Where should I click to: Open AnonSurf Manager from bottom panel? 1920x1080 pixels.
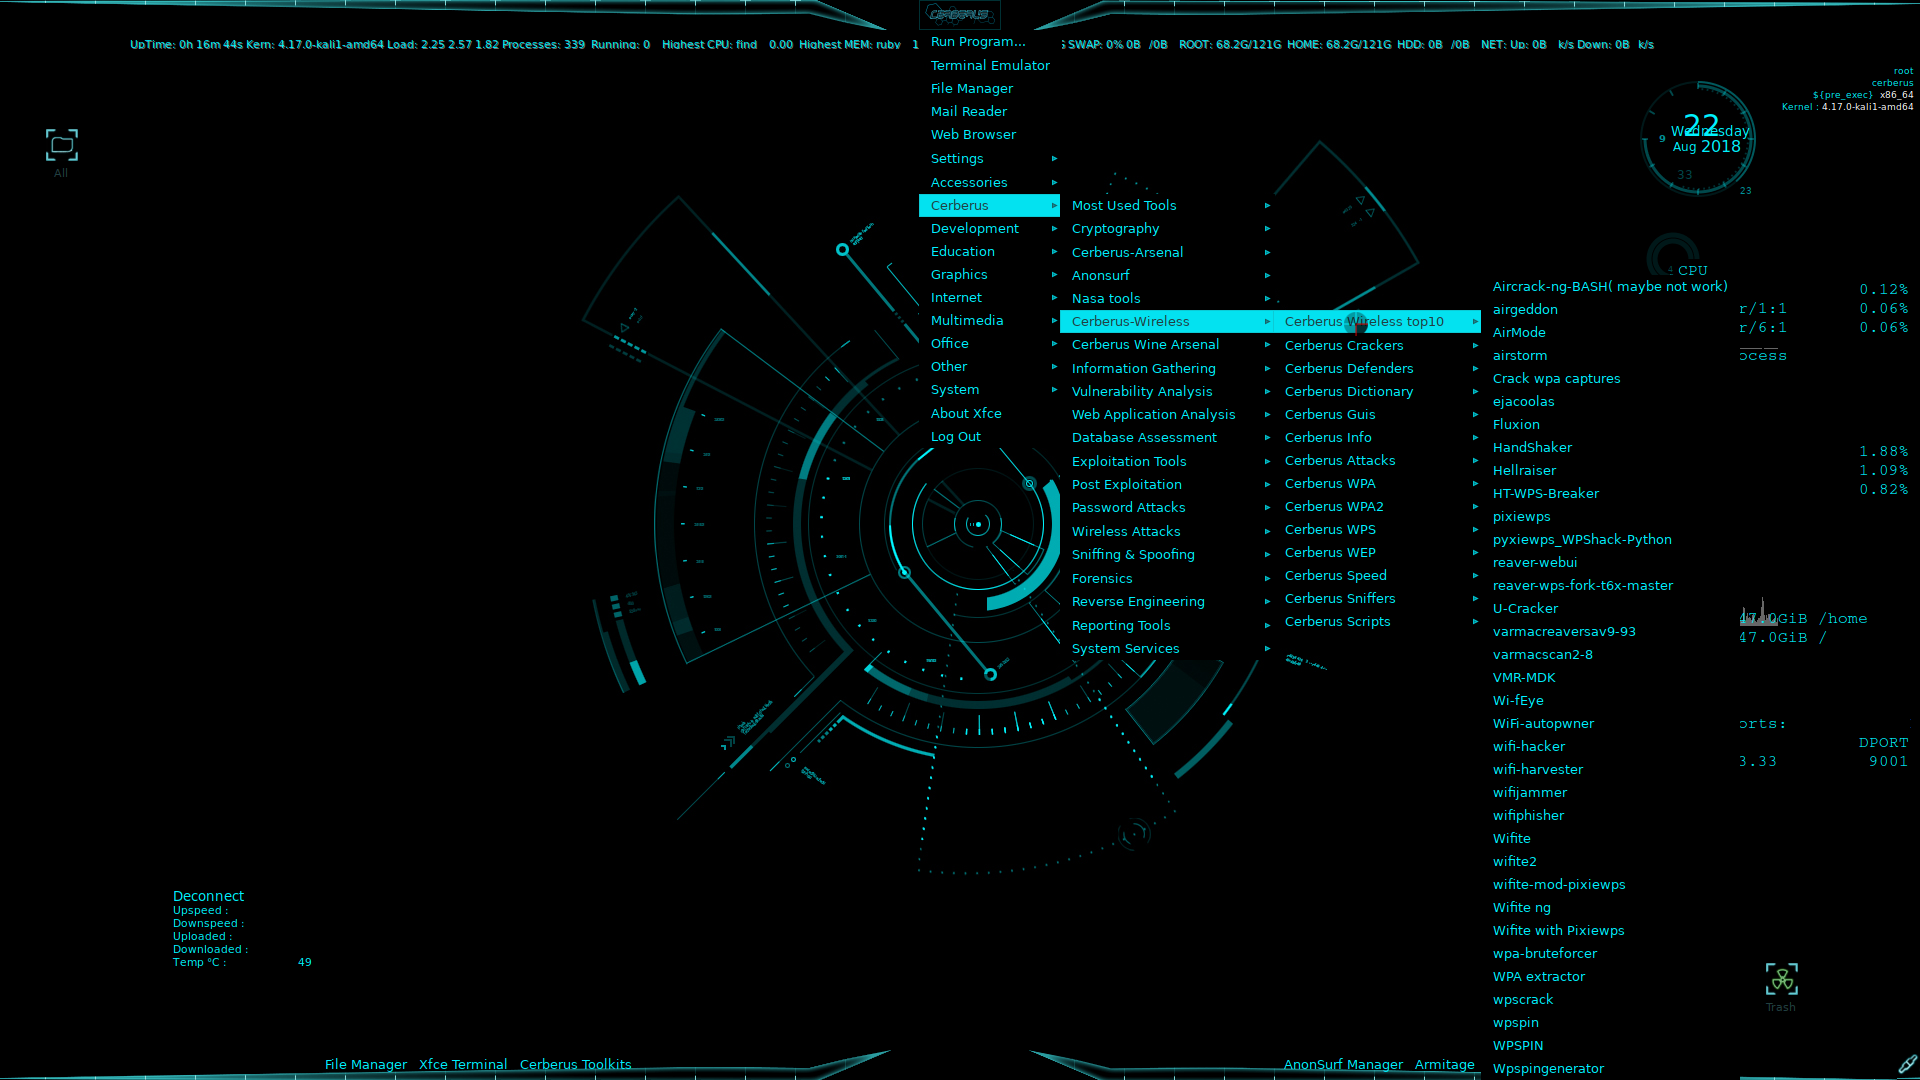pyautogui.click(x=1343, y=1064)
